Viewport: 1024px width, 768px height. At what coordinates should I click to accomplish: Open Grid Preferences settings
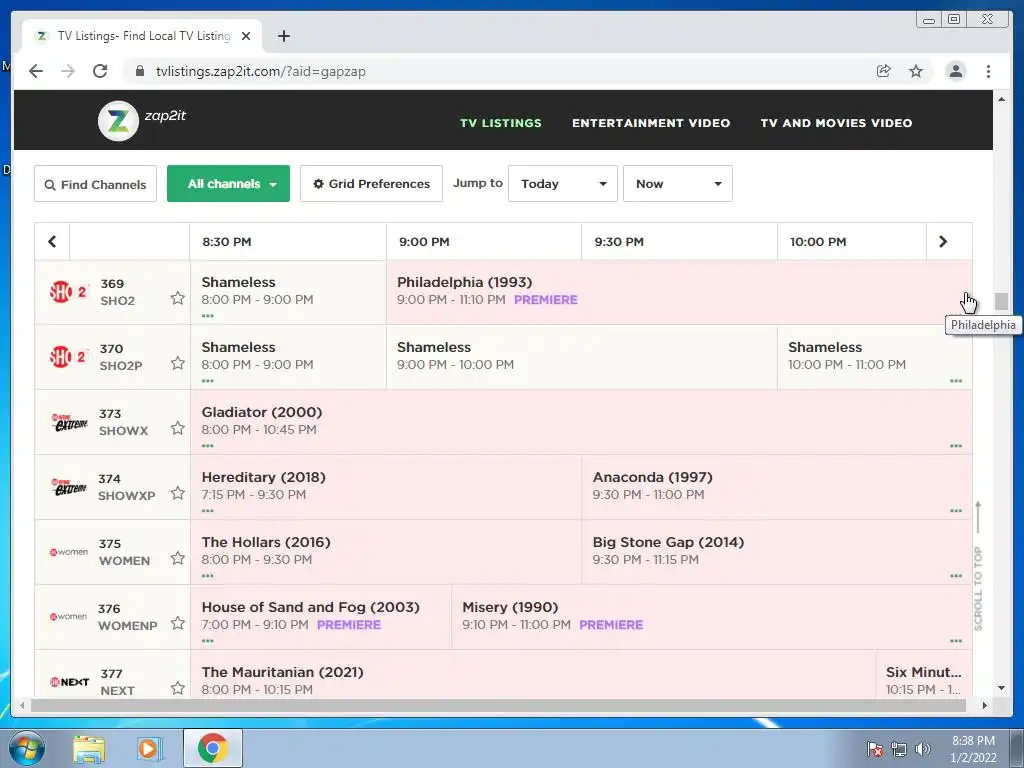point(371,184)
